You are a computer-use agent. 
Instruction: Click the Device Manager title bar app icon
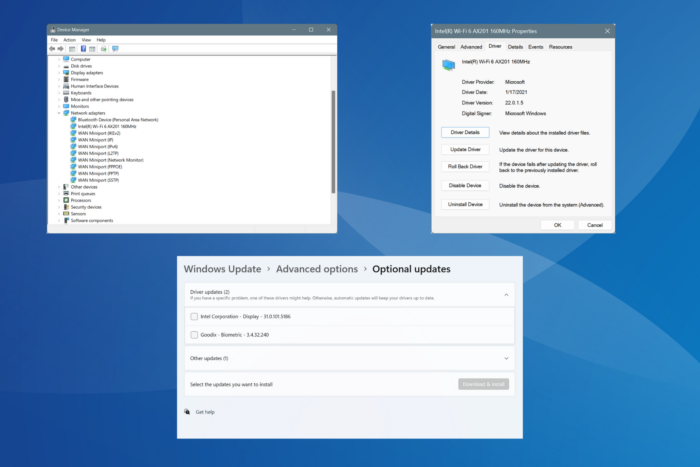click(x=53, y=29)
